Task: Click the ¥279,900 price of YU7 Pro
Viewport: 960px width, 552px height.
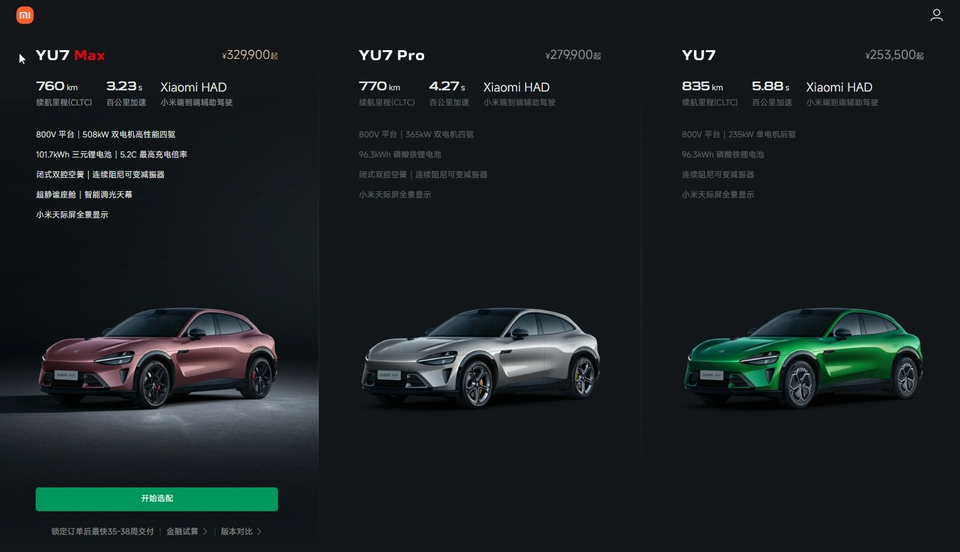Action: pos(573,55)
